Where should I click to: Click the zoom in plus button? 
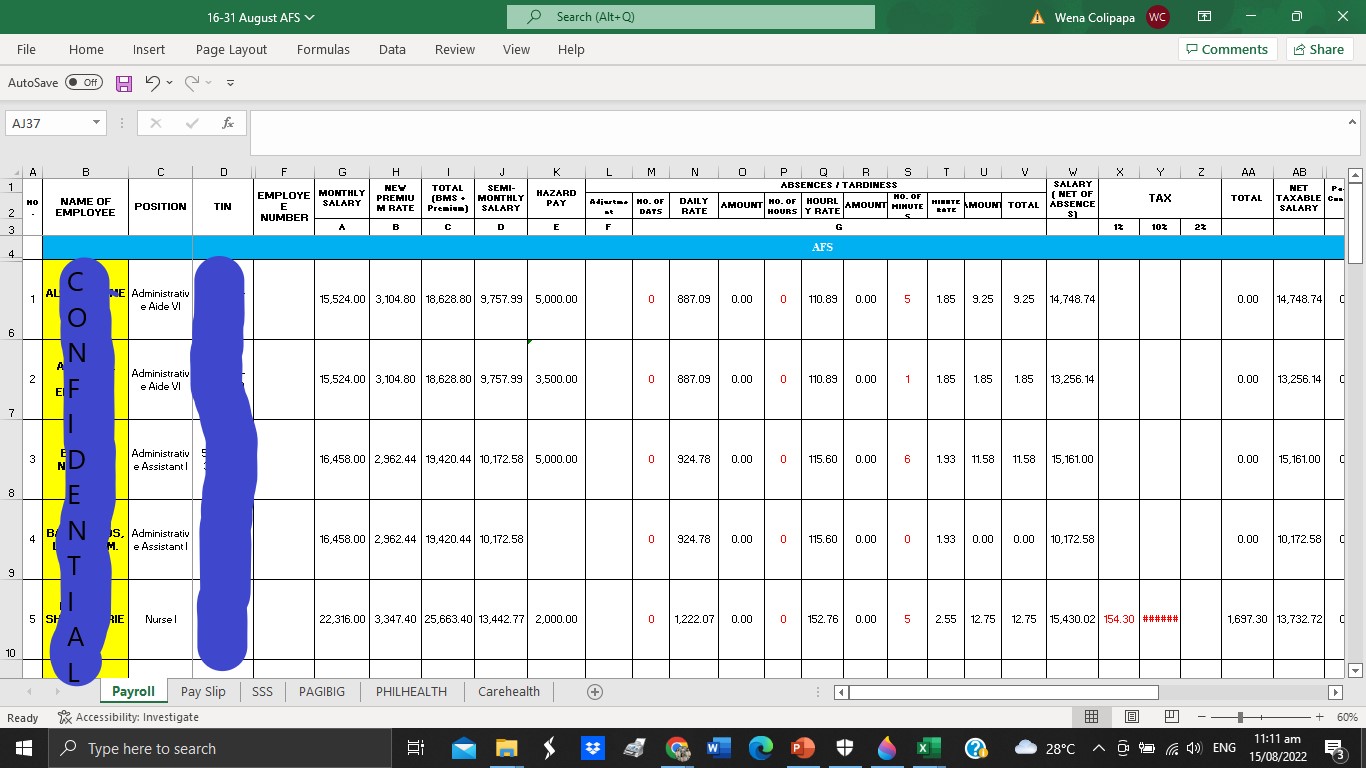point(1320,717)
